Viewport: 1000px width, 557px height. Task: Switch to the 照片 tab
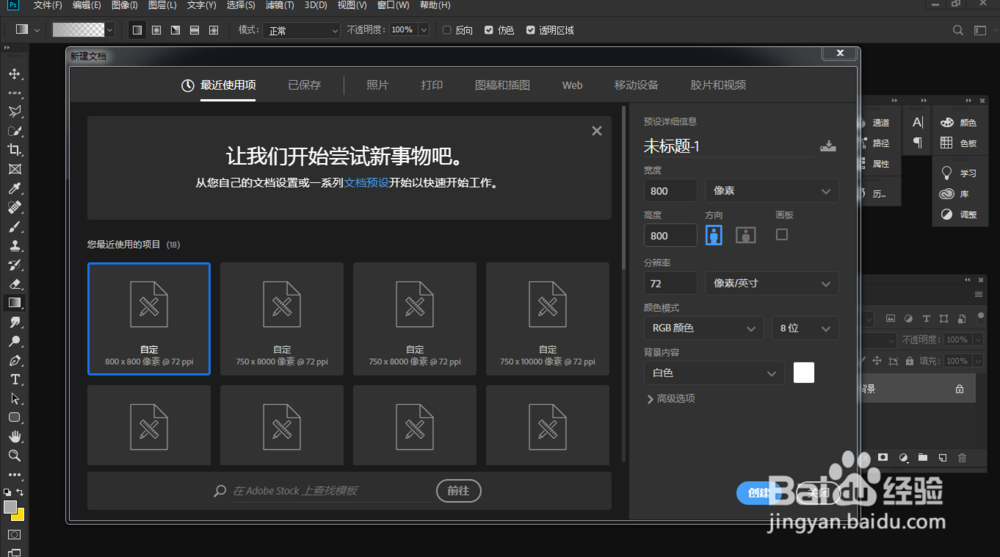pyautogui.click(x=377, y=85)
